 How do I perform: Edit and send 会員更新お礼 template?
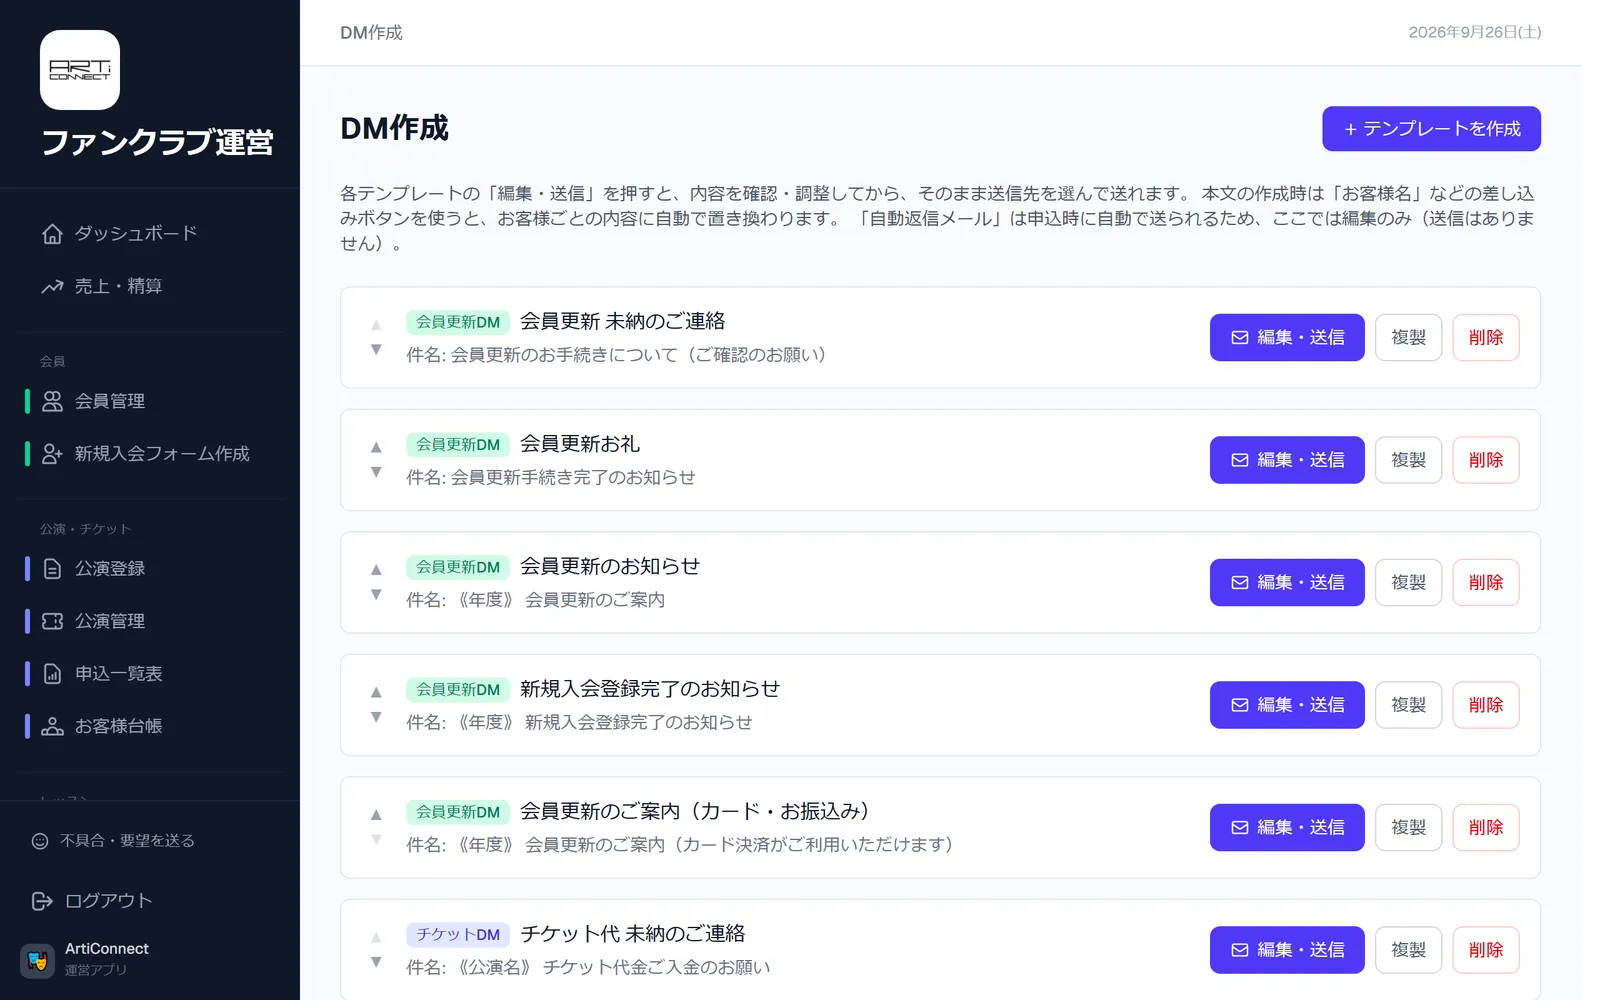(x=1287, y=460)
